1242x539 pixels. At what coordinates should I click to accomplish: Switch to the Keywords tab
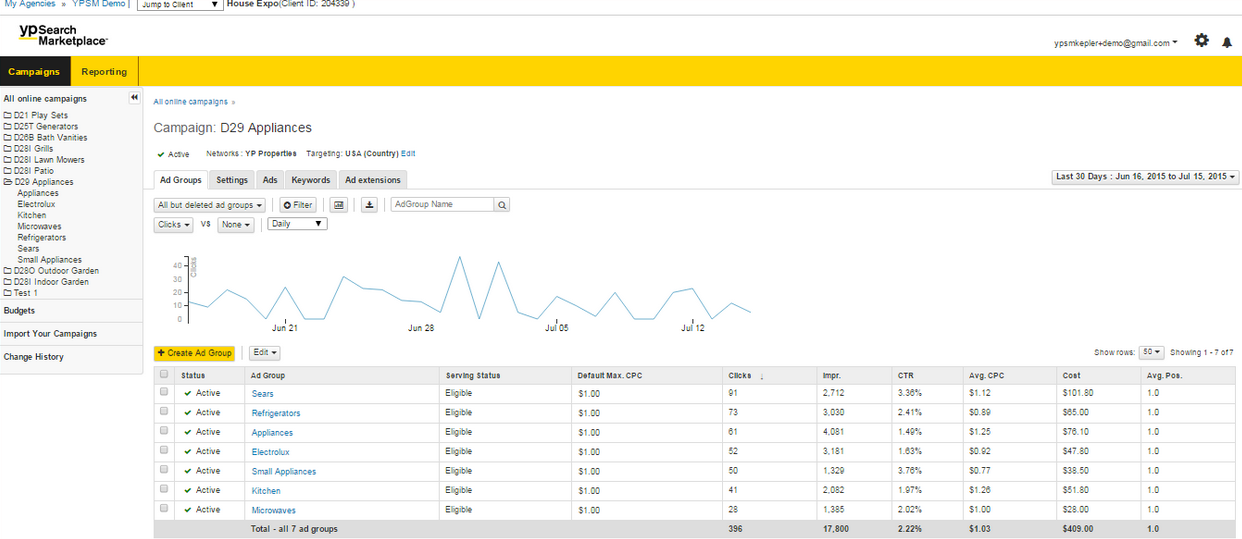310,180
